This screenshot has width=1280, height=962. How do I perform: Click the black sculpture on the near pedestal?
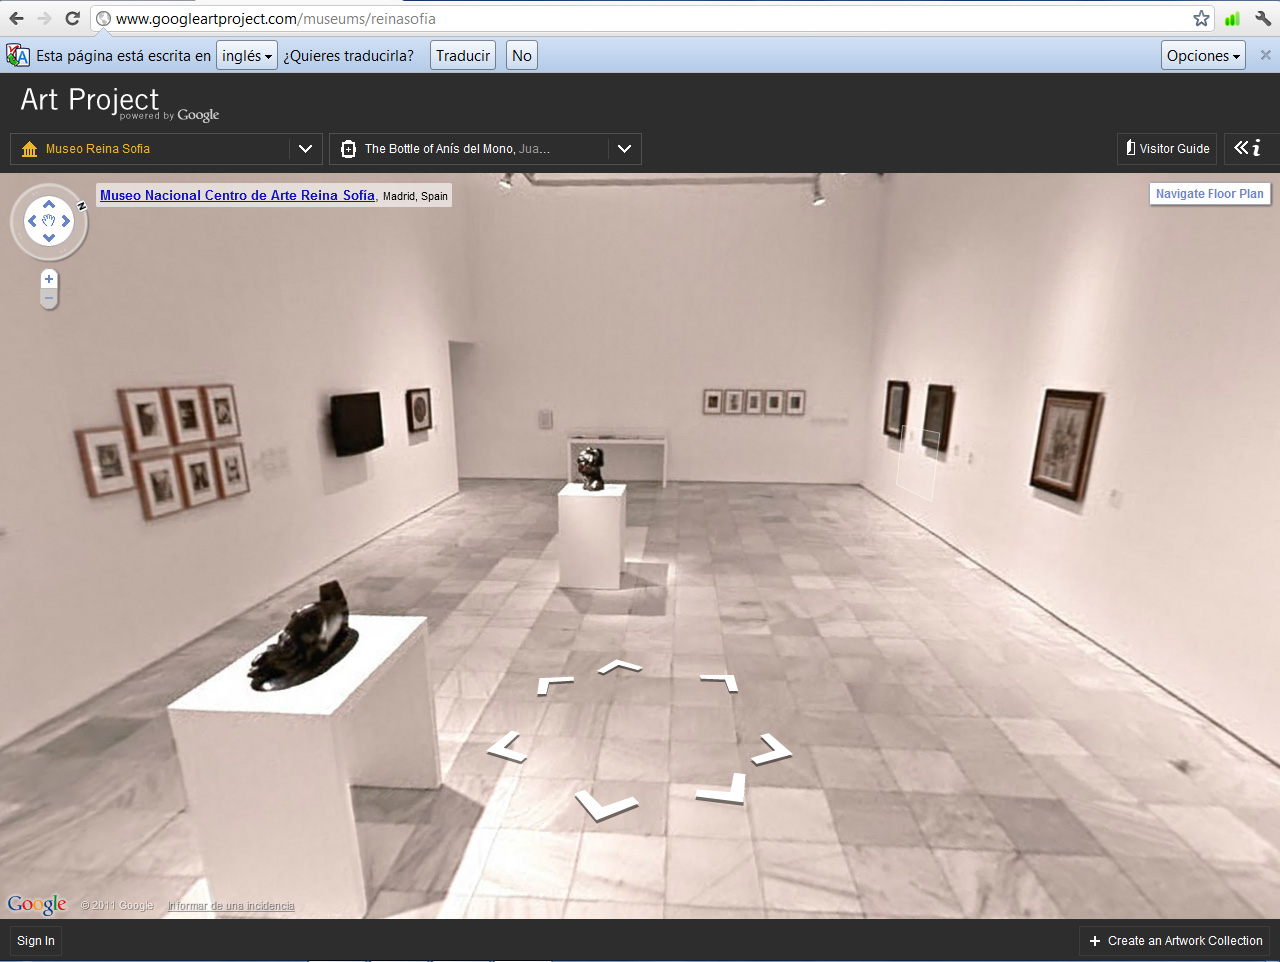coord(303,635)
